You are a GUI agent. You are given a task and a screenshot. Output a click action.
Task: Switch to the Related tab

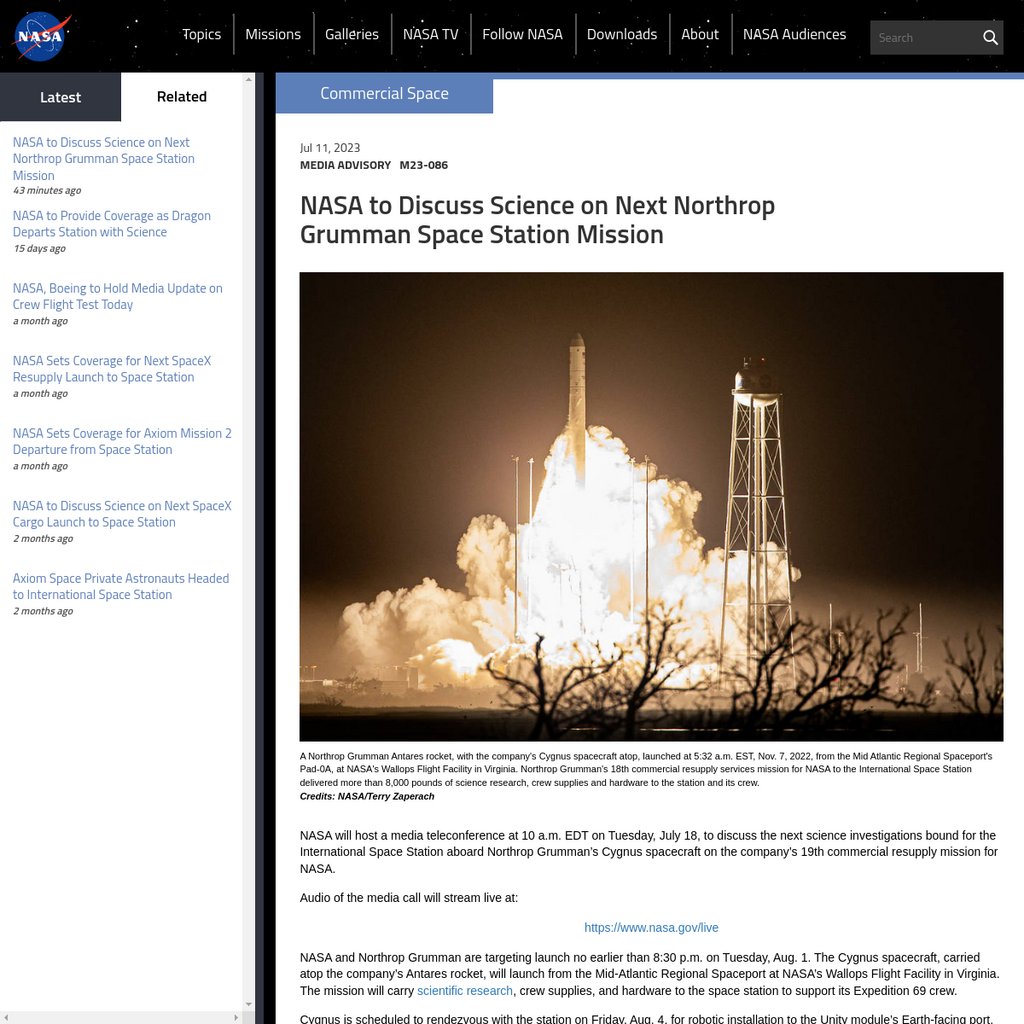coord(182,97)
